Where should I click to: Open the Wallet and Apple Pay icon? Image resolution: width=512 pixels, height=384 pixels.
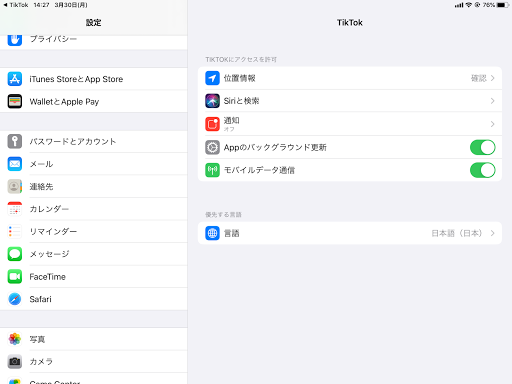[x=15, y=101]
